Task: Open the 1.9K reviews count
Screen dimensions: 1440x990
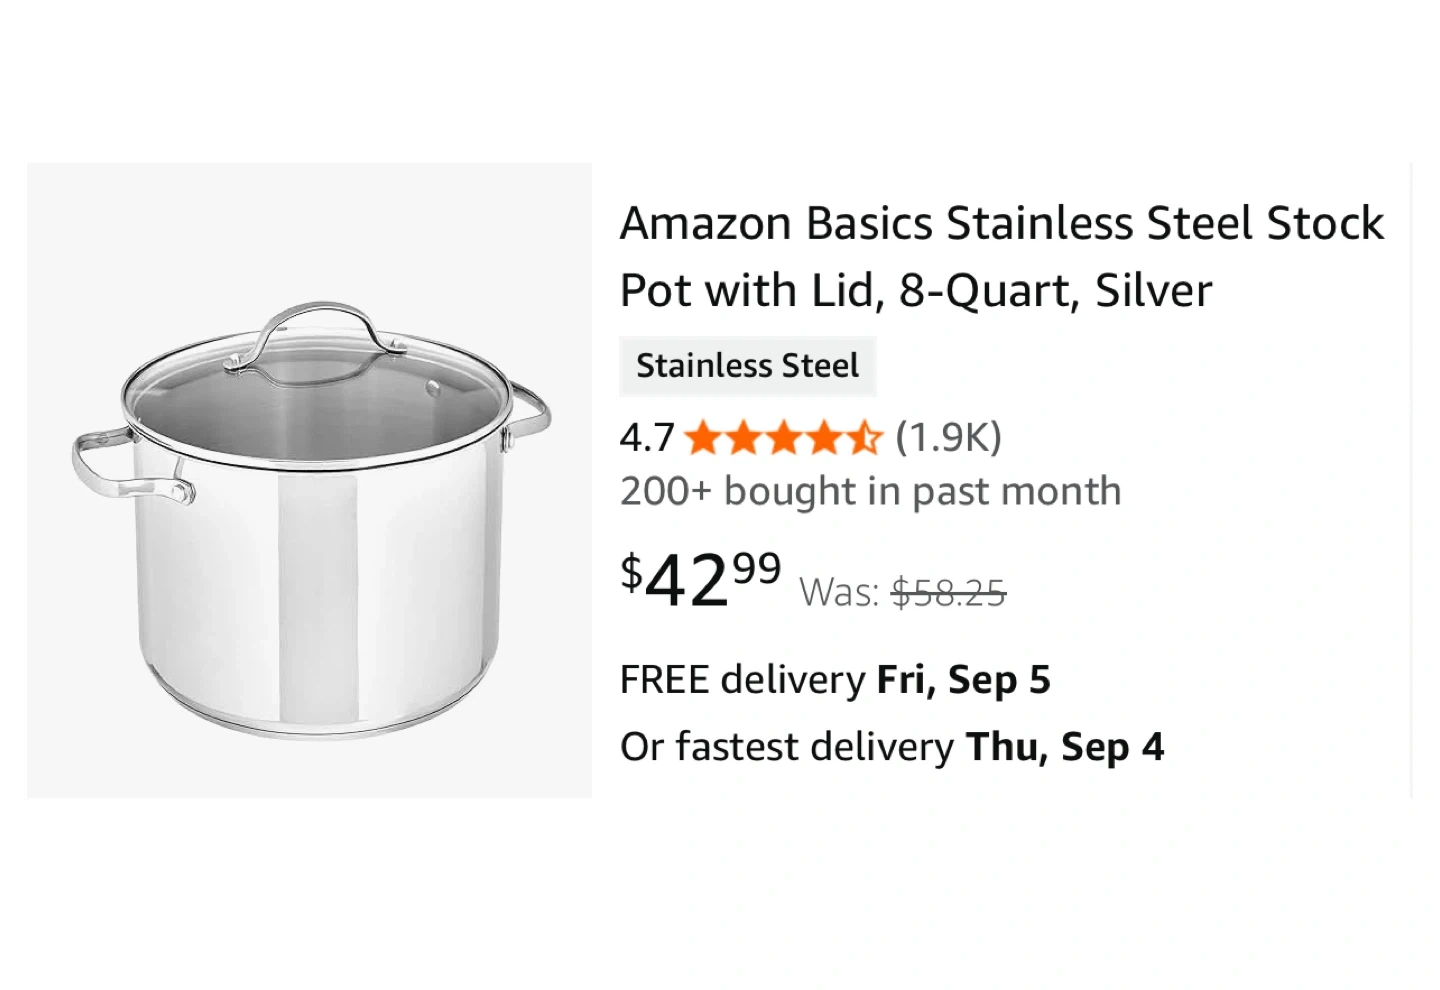Action: 948,437
